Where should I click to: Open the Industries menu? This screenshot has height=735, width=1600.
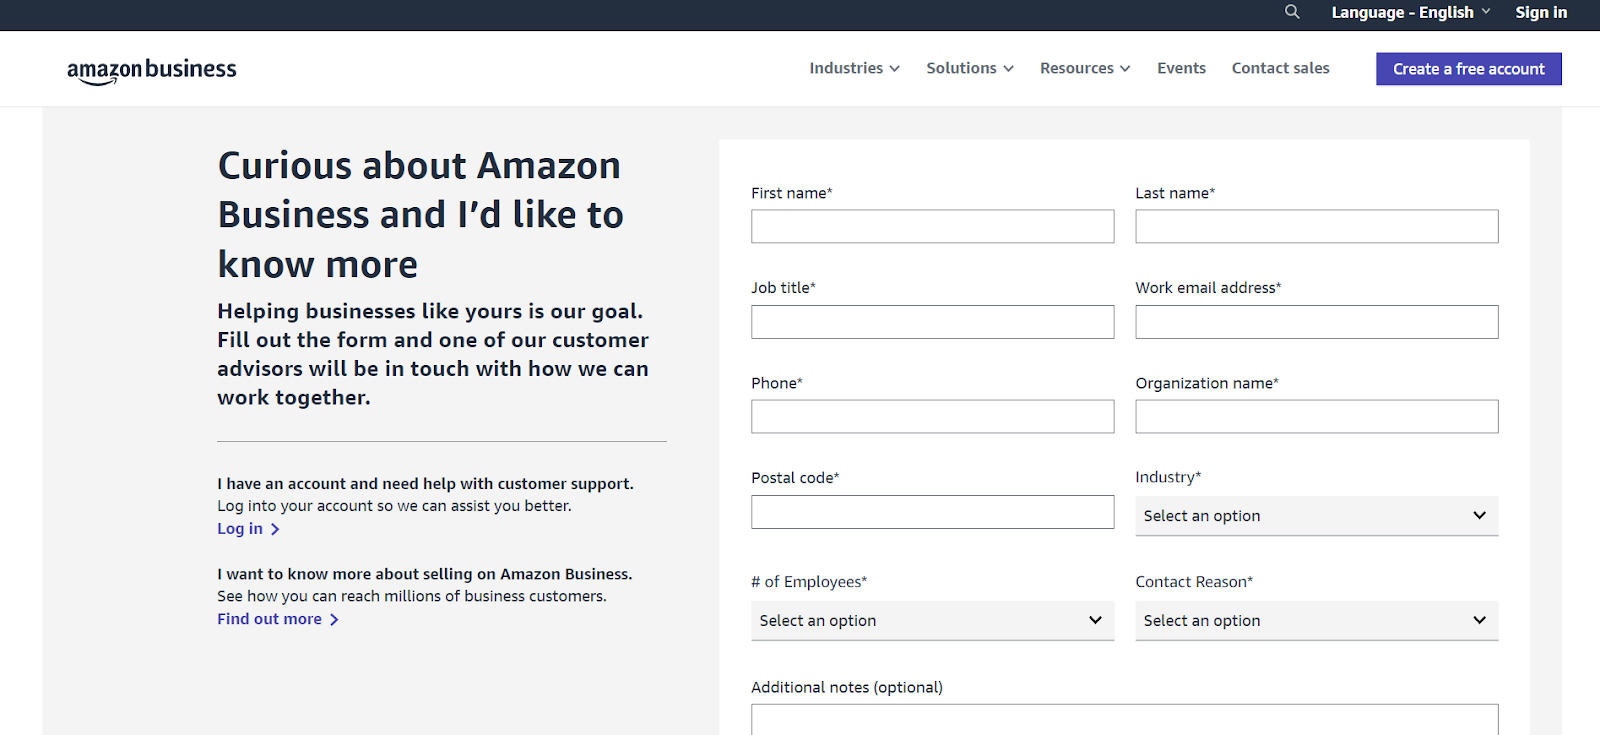(x=854, y=68)
